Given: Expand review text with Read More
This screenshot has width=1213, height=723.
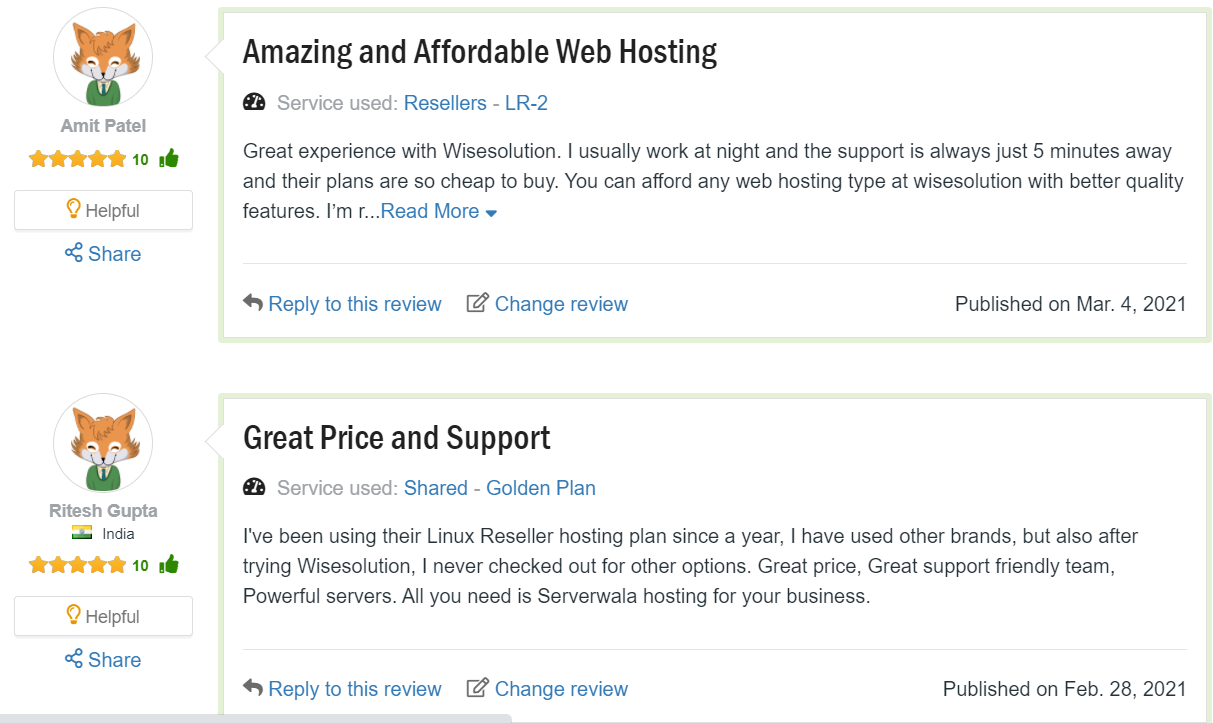Looking at the screenshot, I should (x=438, y=211).
